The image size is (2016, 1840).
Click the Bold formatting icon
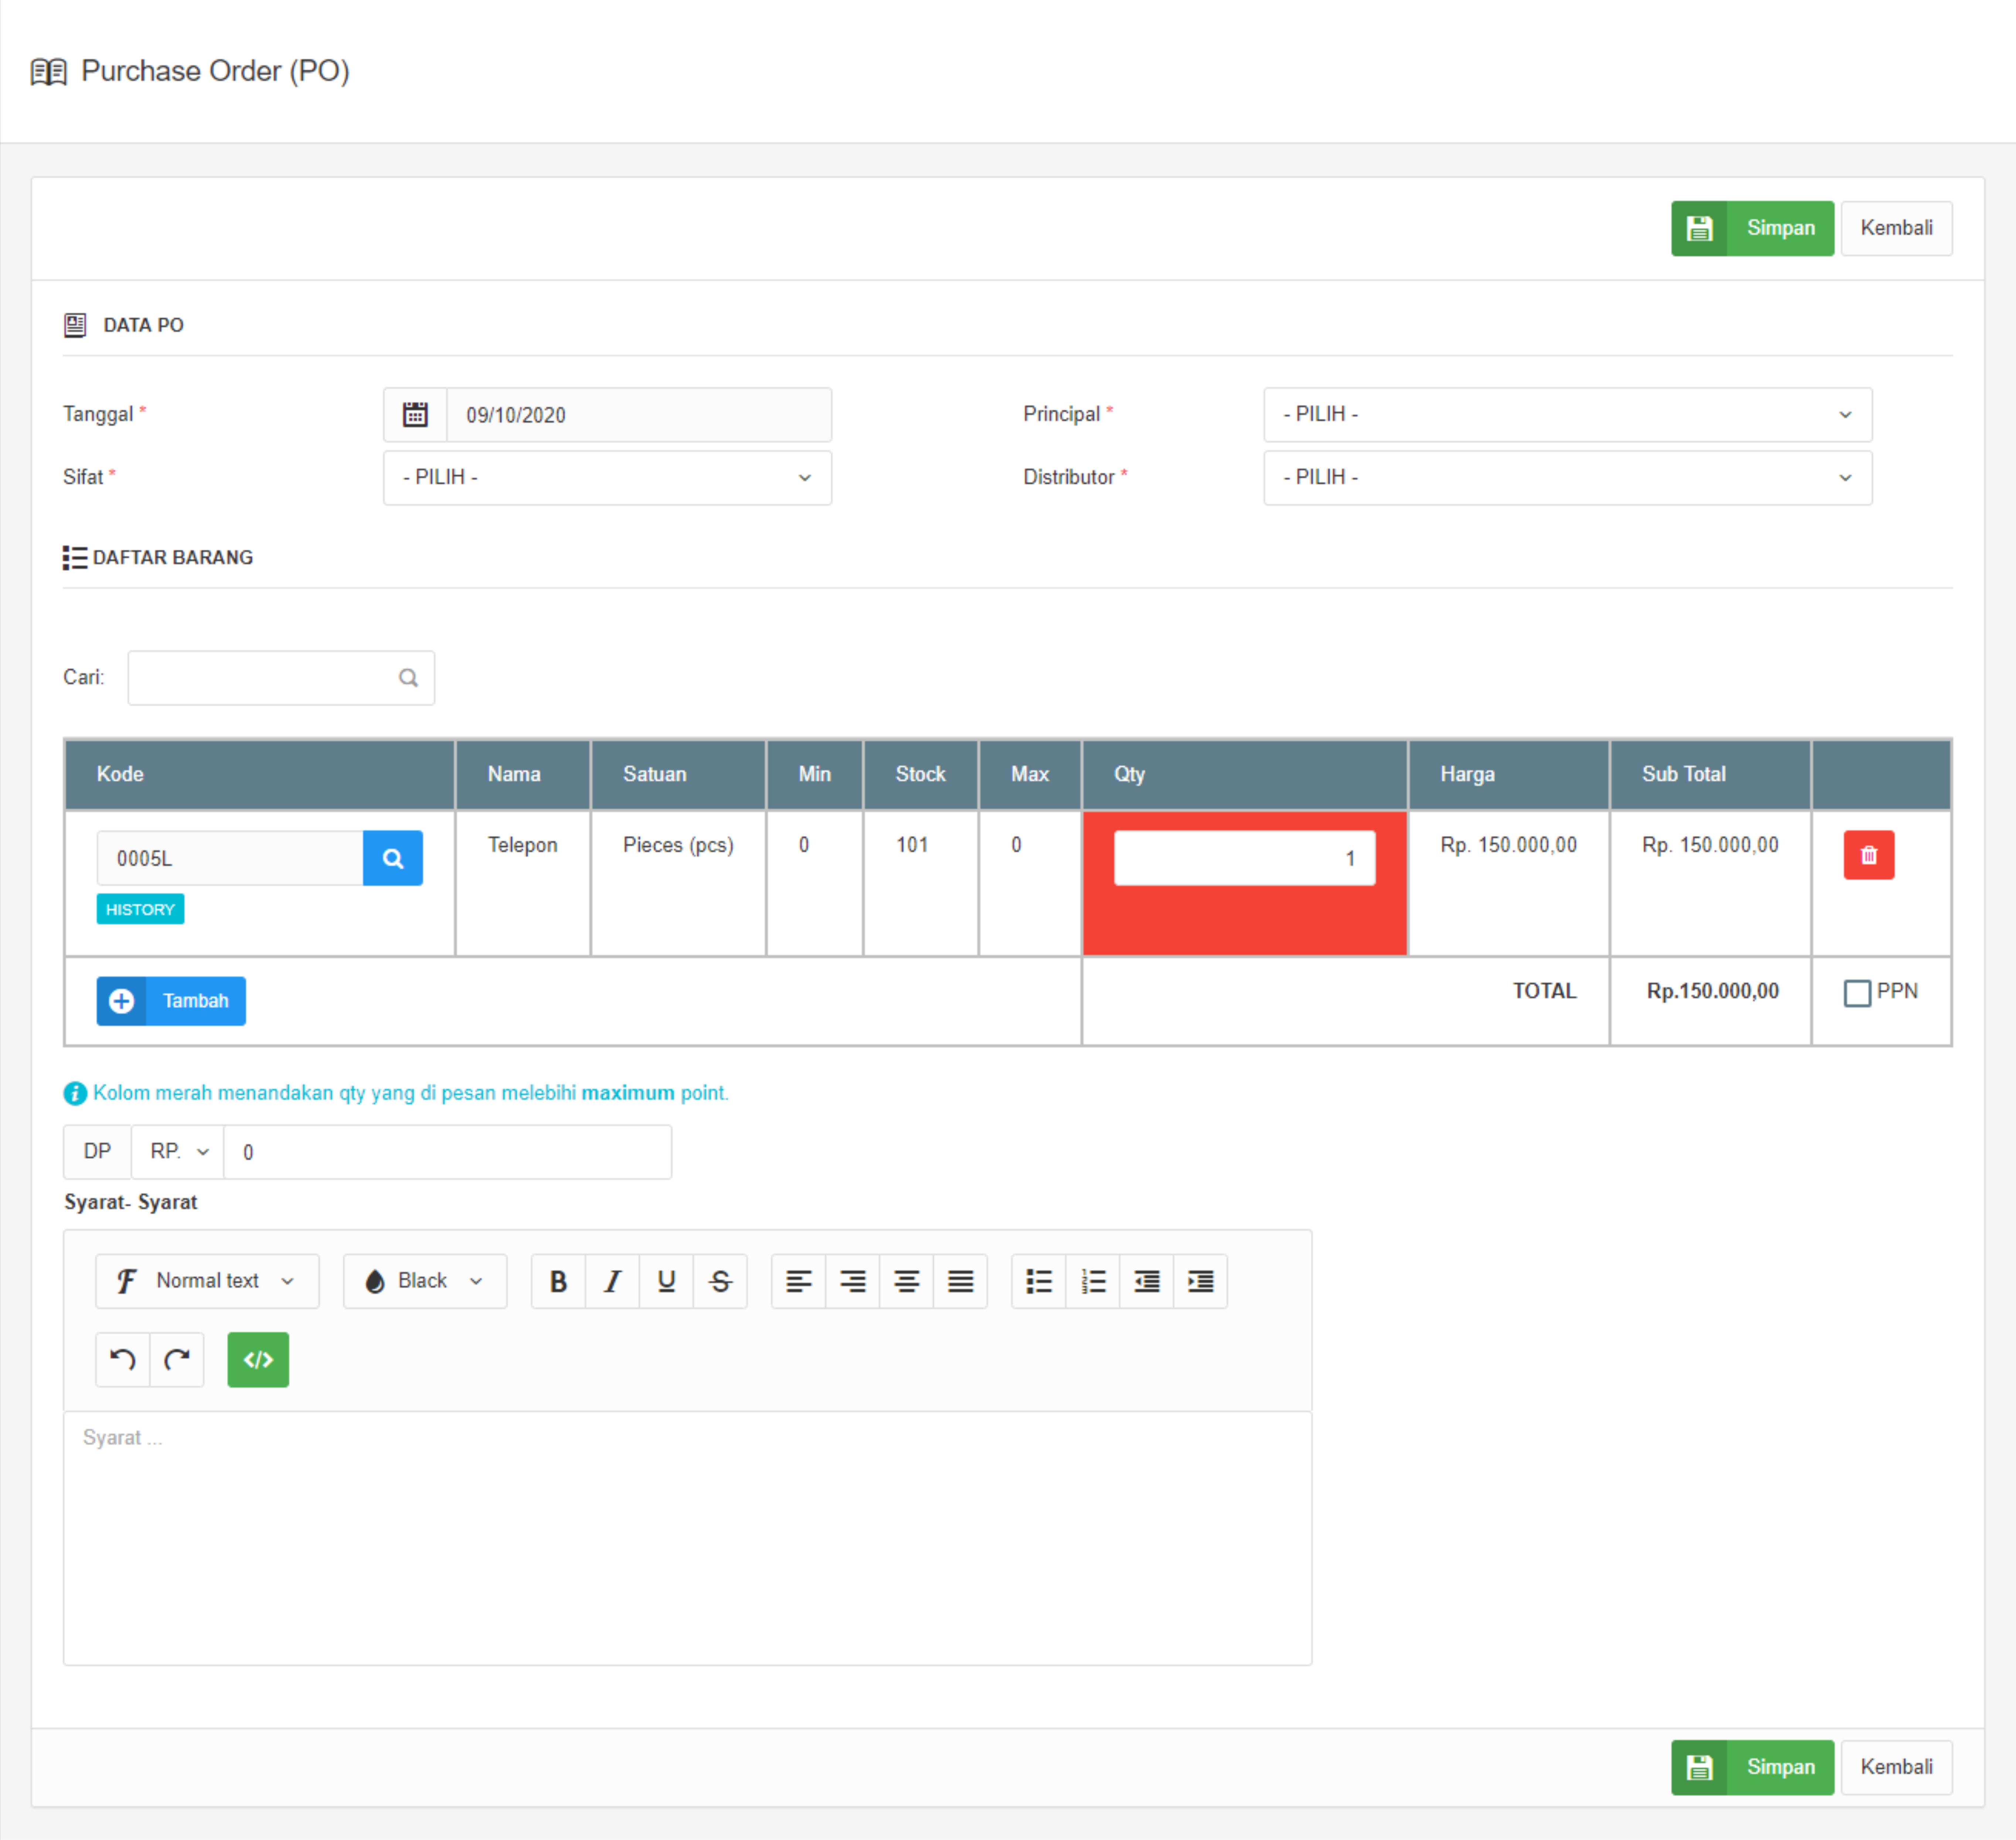pyautogui.click(x=558, y=1281)
